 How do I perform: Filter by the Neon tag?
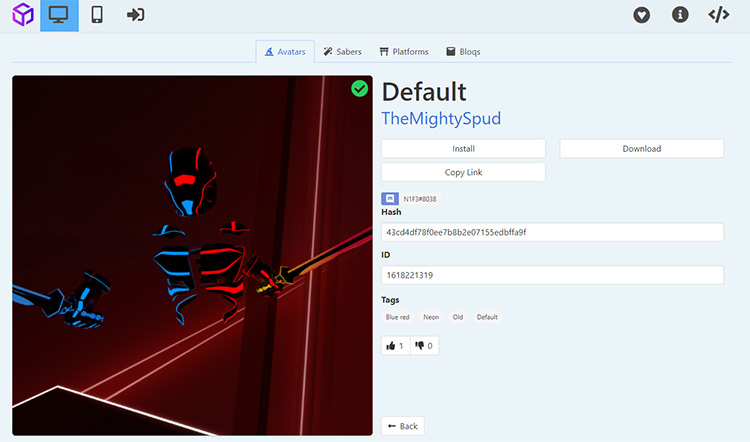pyautogui.click(x=431, y=317)
